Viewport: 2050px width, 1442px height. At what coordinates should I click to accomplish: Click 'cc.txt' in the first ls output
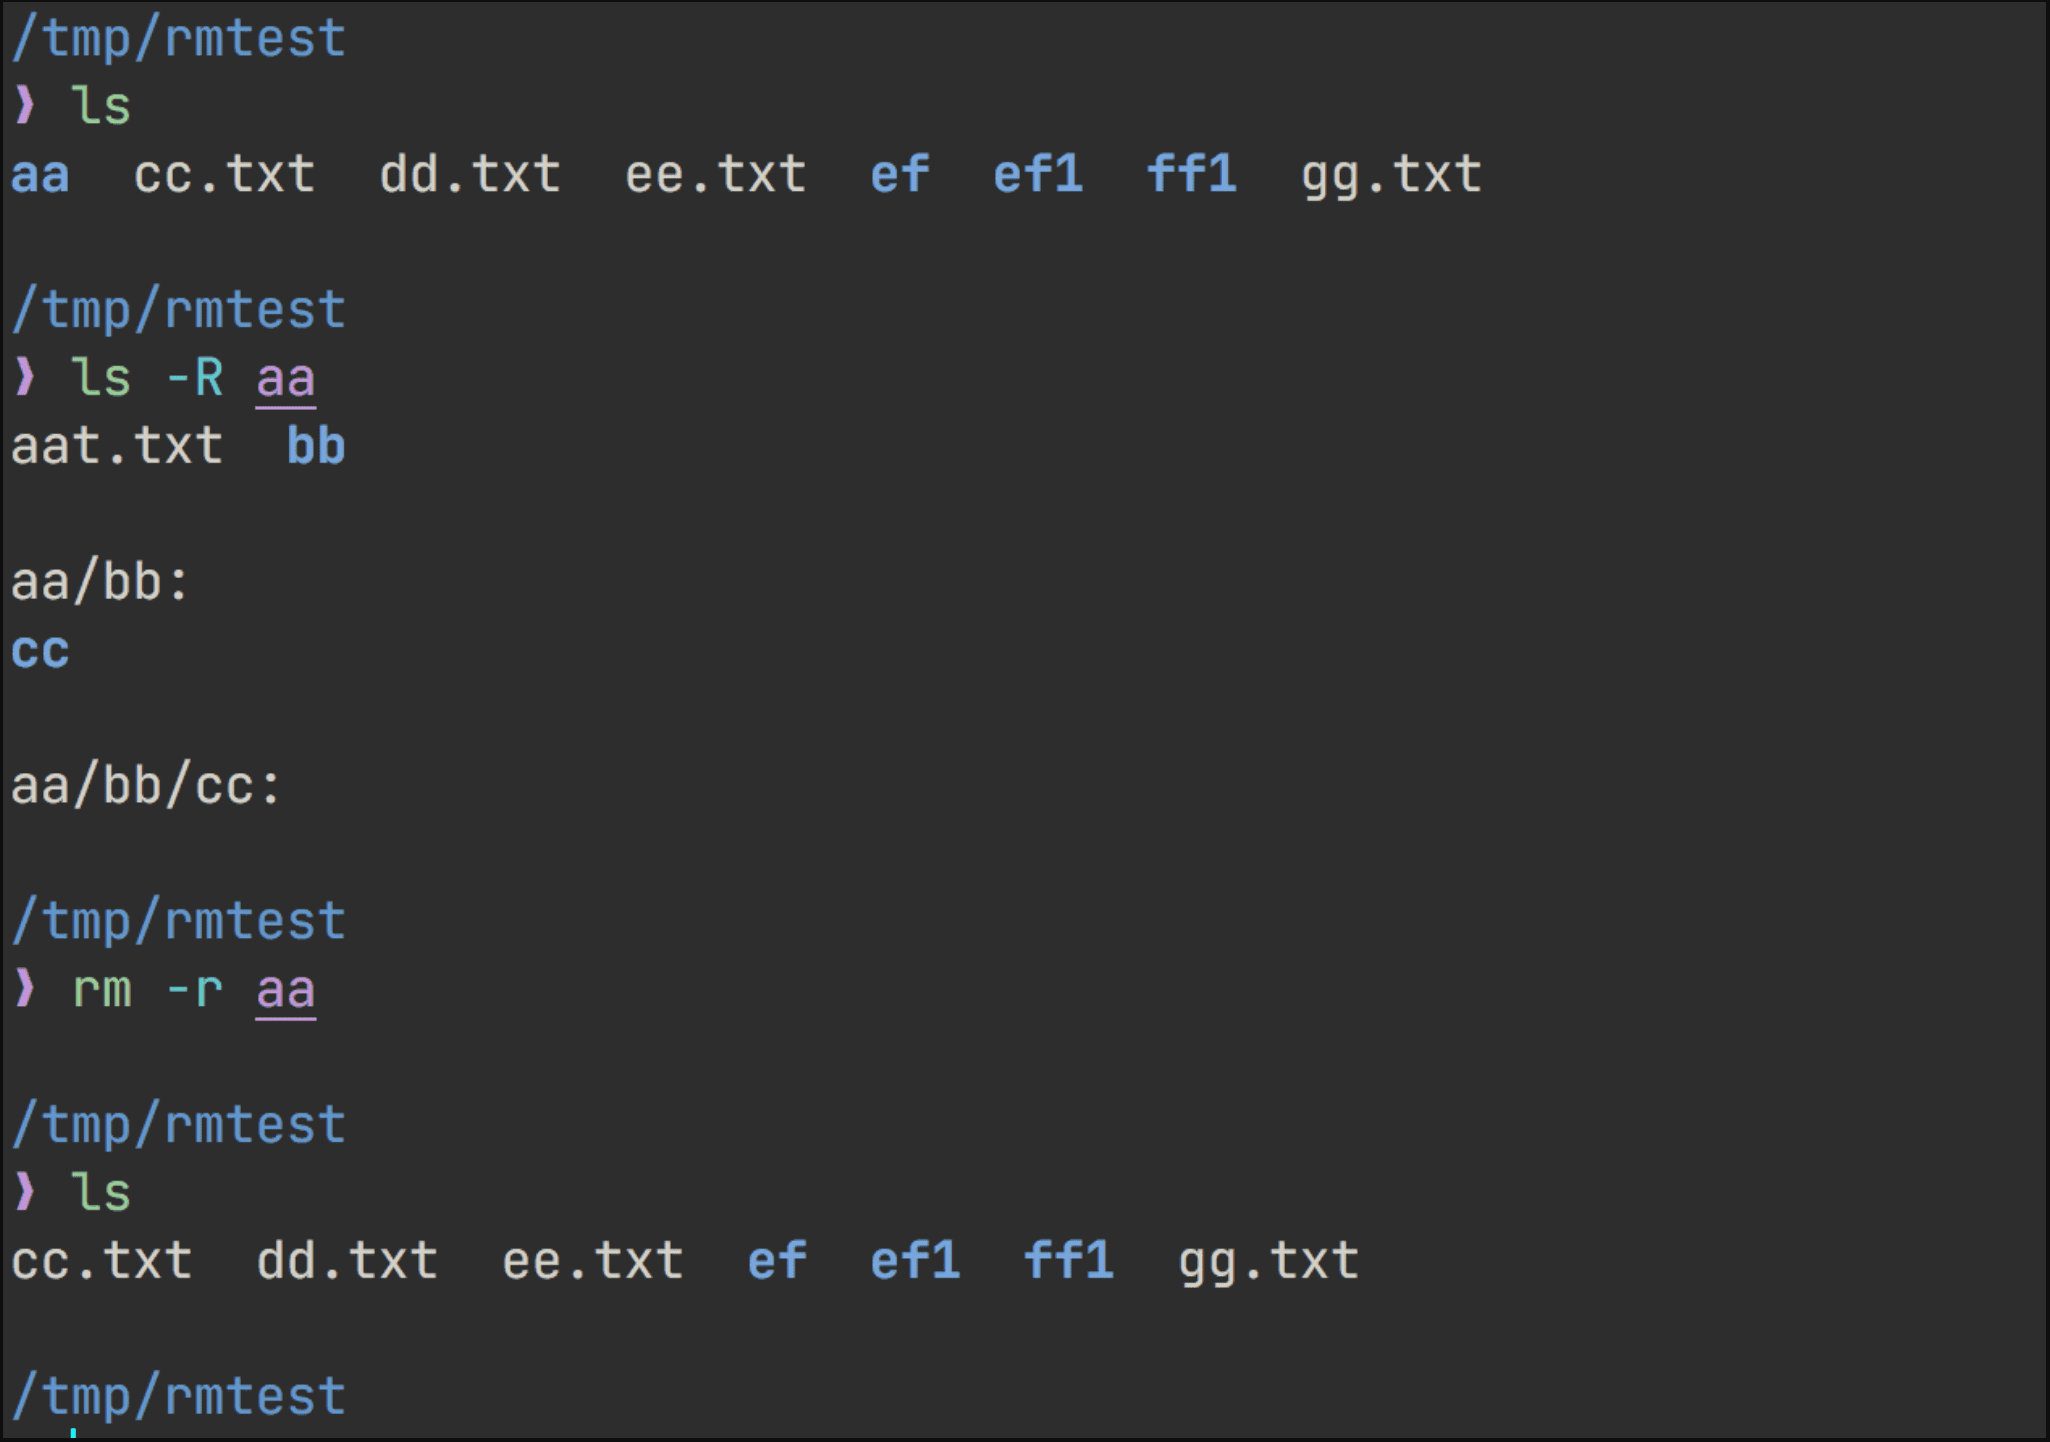tap(224, 176)
